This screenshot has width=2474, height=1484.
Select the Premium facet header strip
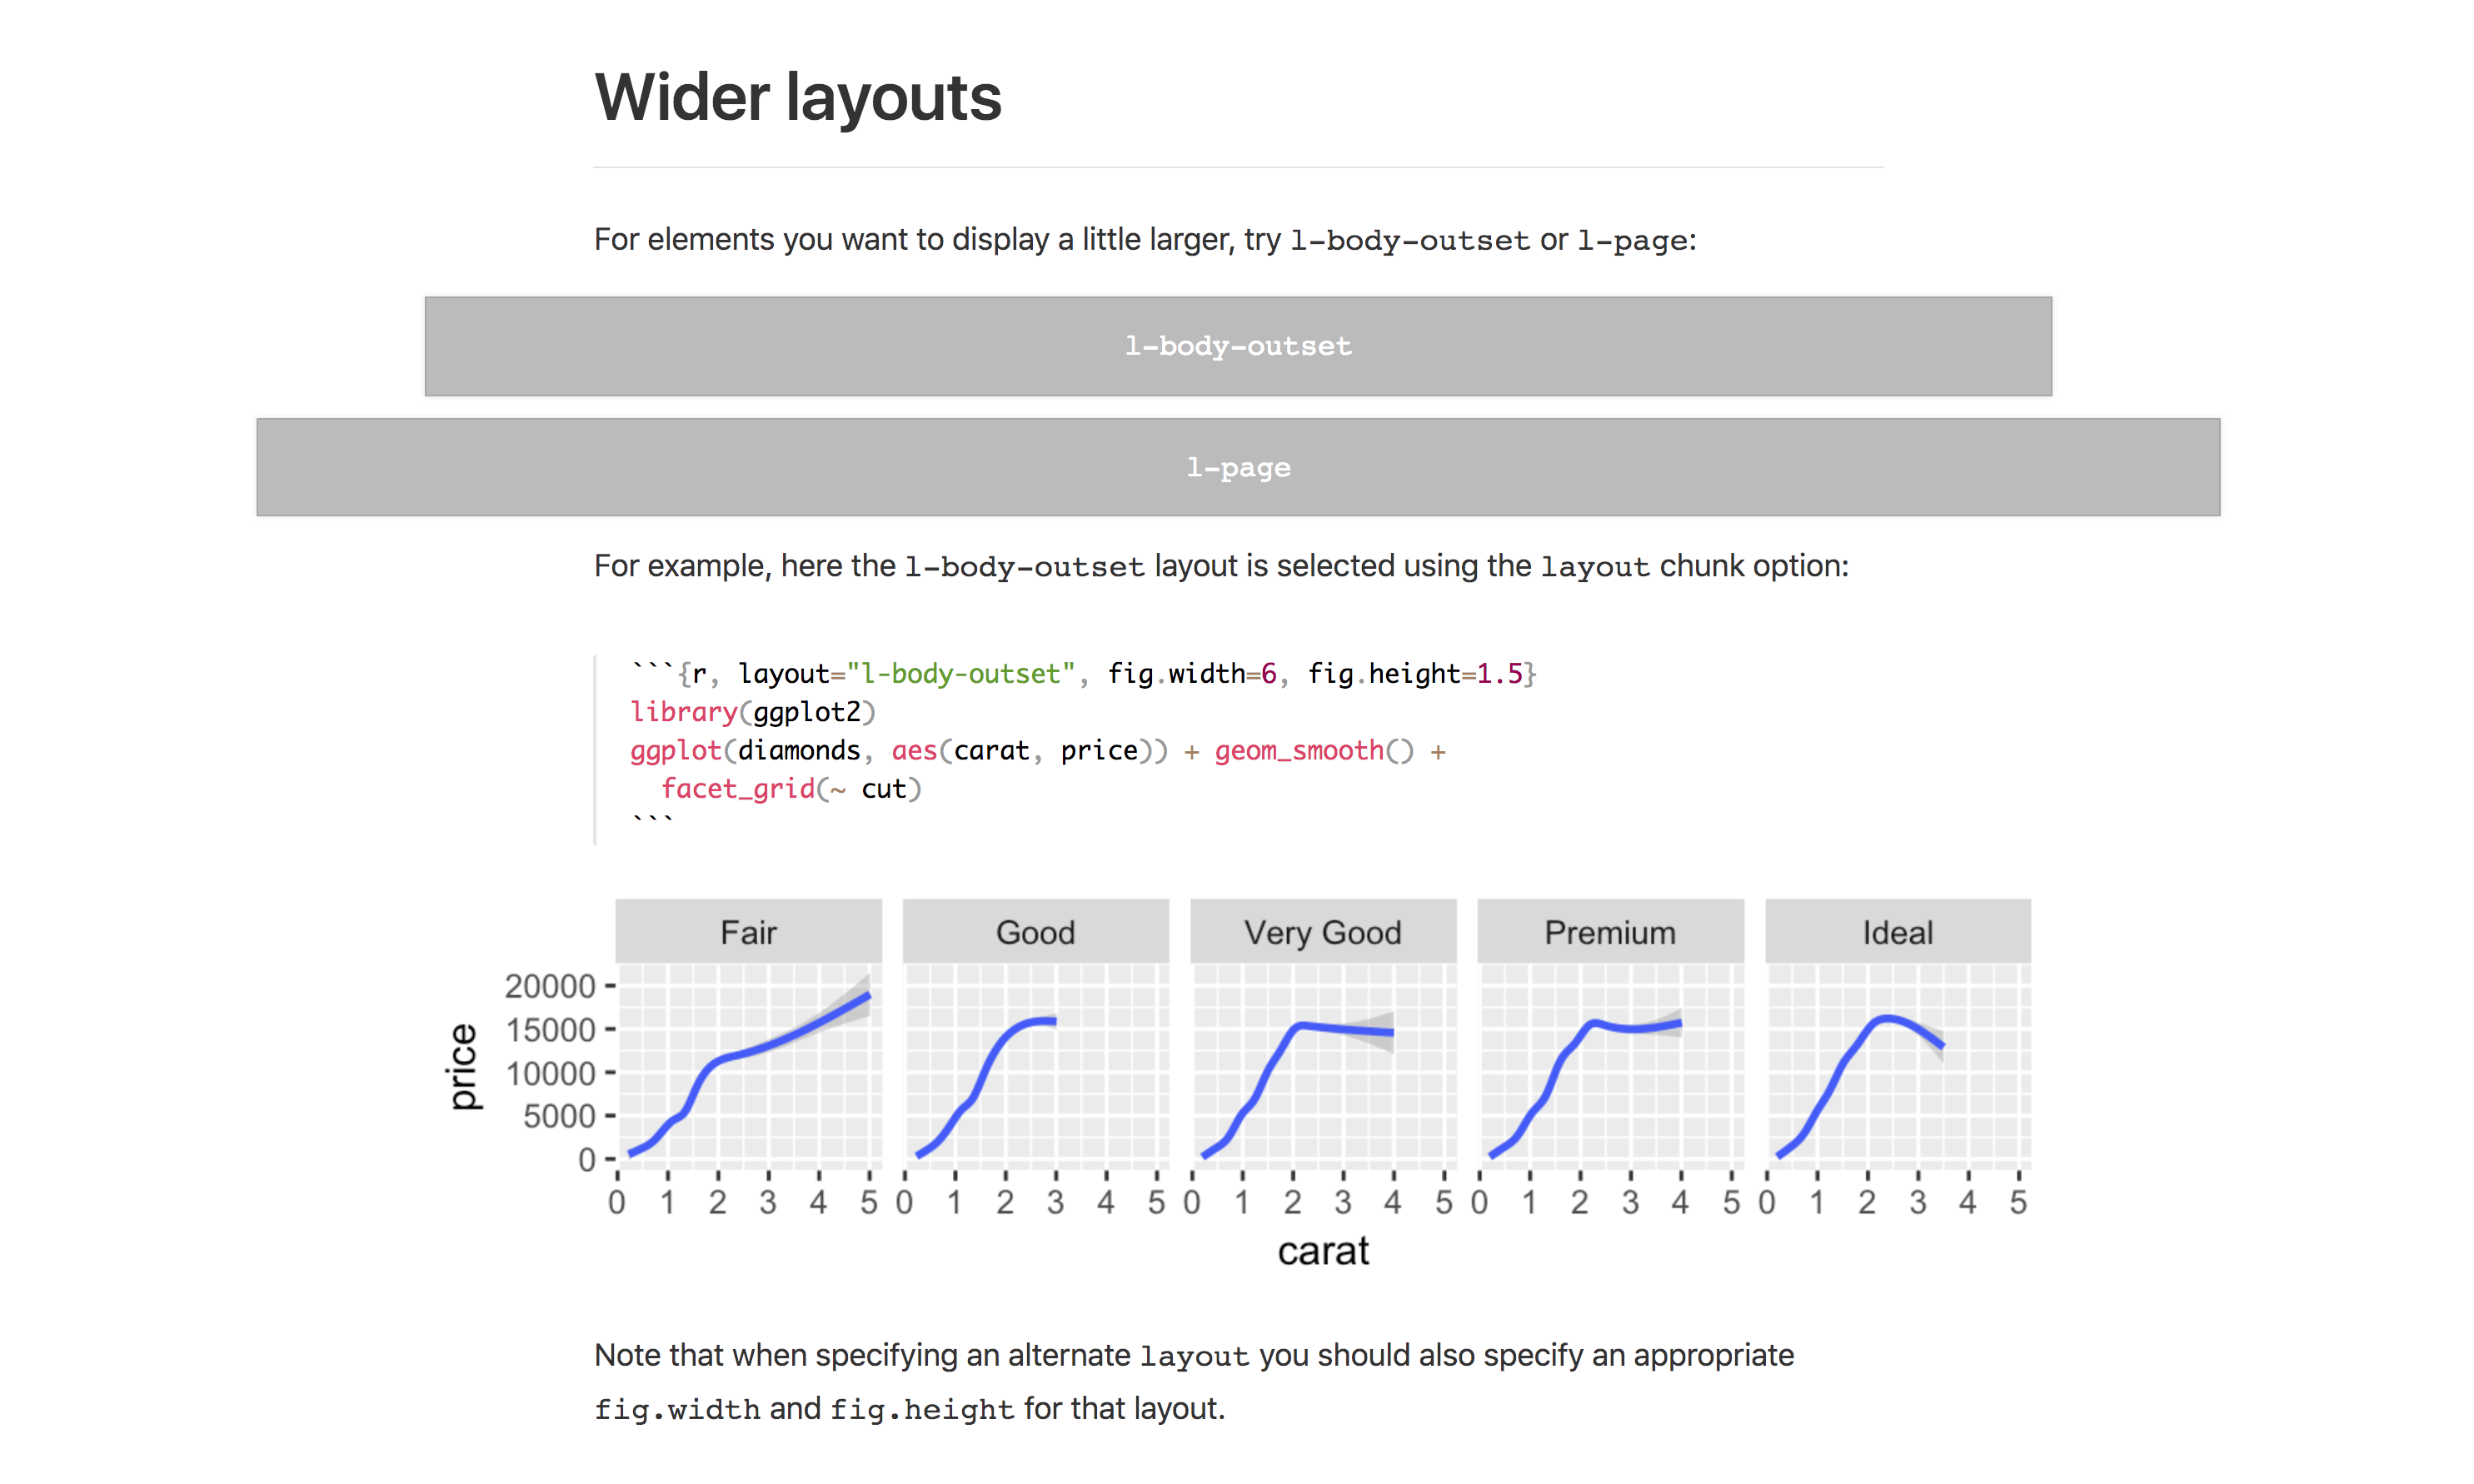point(1609,932)
